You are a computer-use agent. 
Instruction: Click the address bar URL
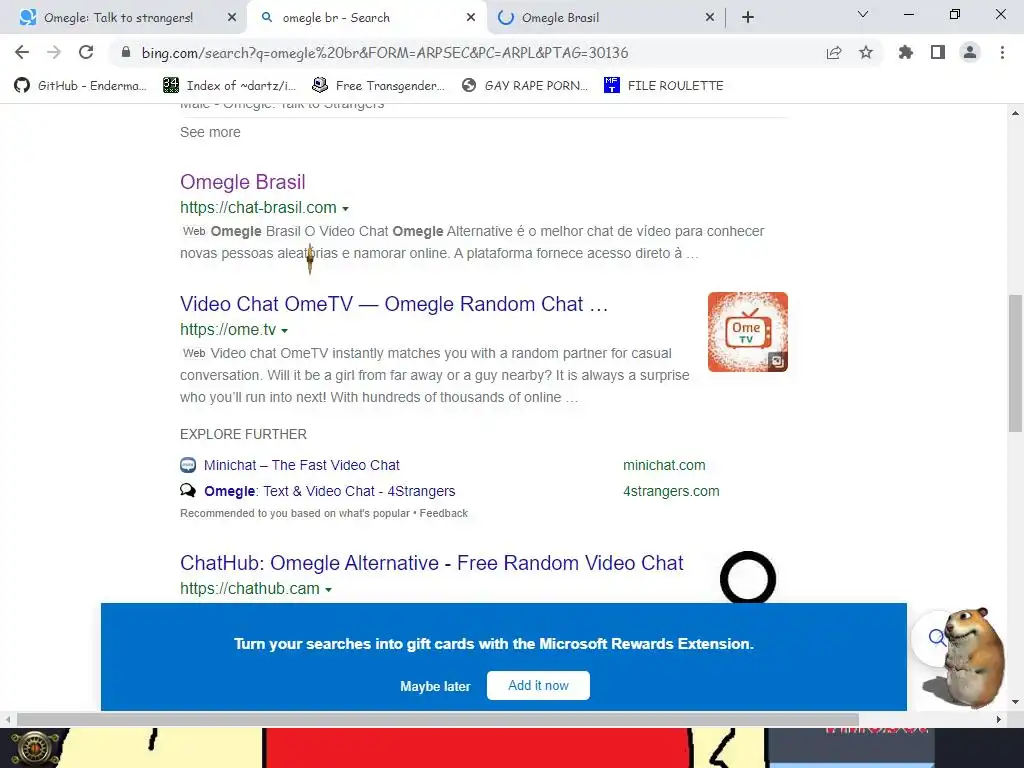click(x=385, y=53)
